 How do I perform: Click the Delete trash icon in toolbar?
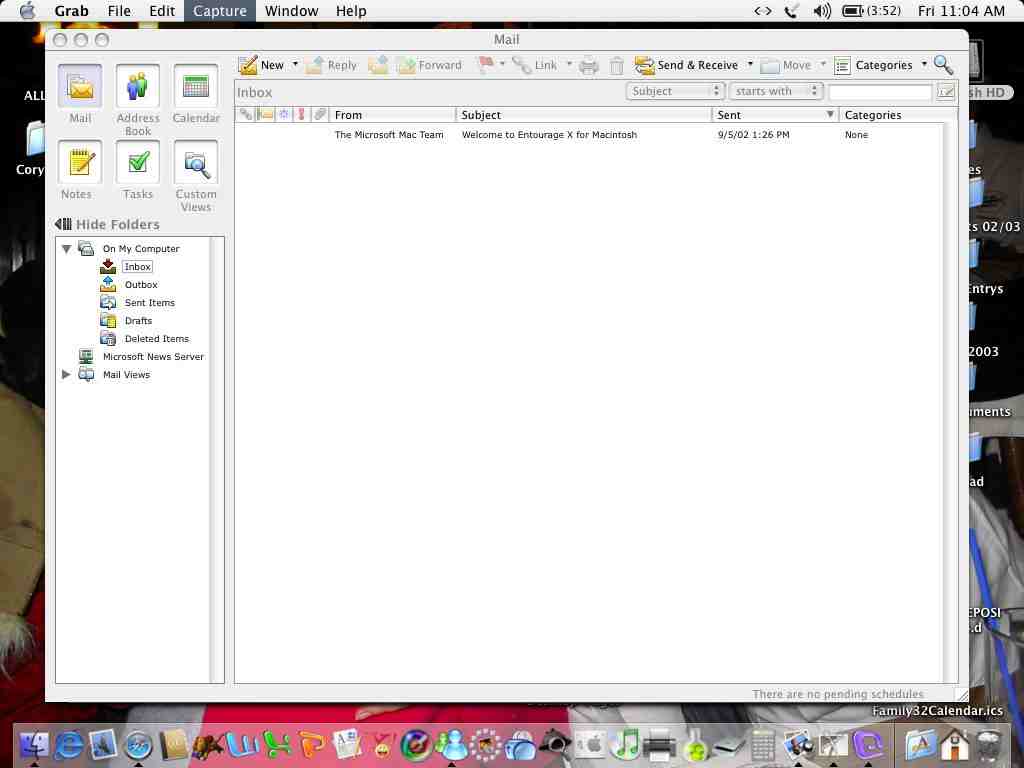pyautogui.click(x=616, y=65)
